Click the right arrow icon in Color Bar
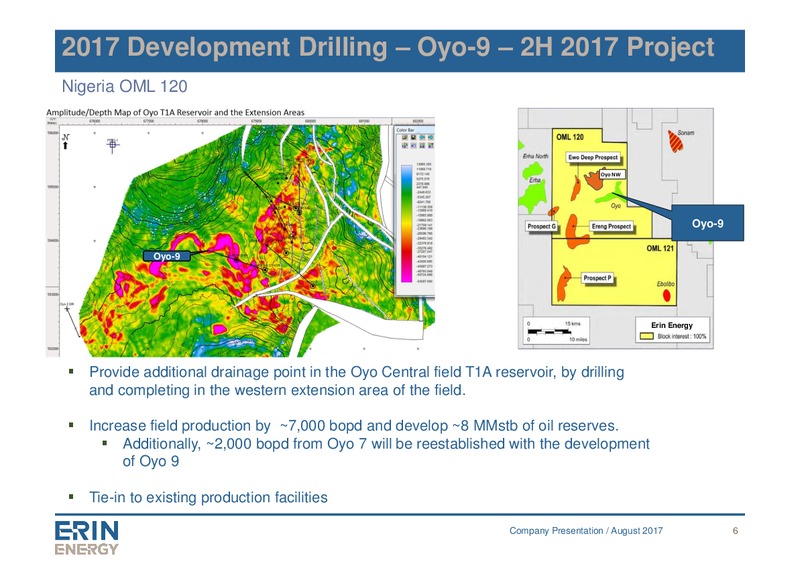This screenshot has height=570, width=800. [x=431, y=137]
